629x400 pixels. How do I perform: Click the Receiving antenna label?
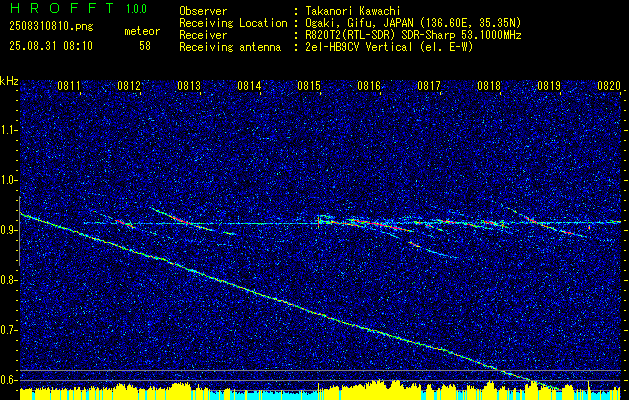[230, 47]
